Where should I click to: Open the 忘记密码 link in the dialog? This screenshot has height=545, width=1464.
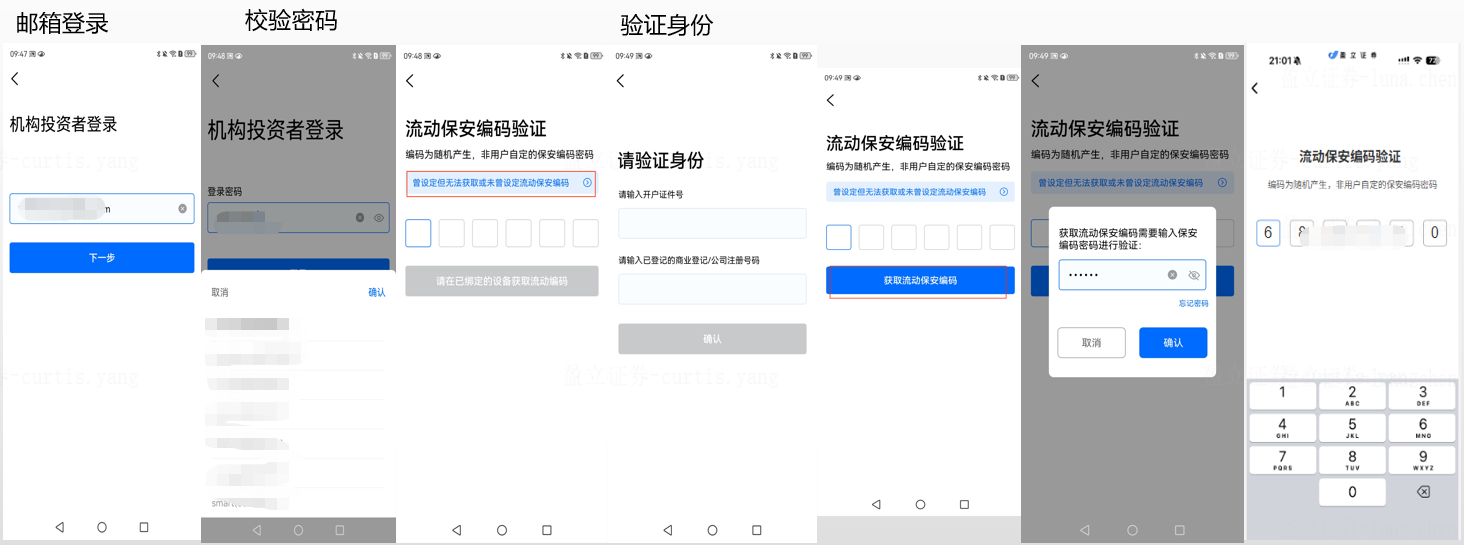[x=1192, y=303]
